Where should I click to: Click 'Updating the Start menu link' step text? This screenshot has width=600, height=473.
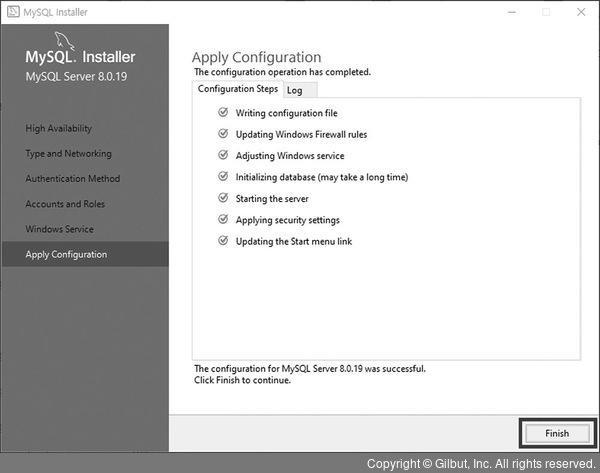293,241
